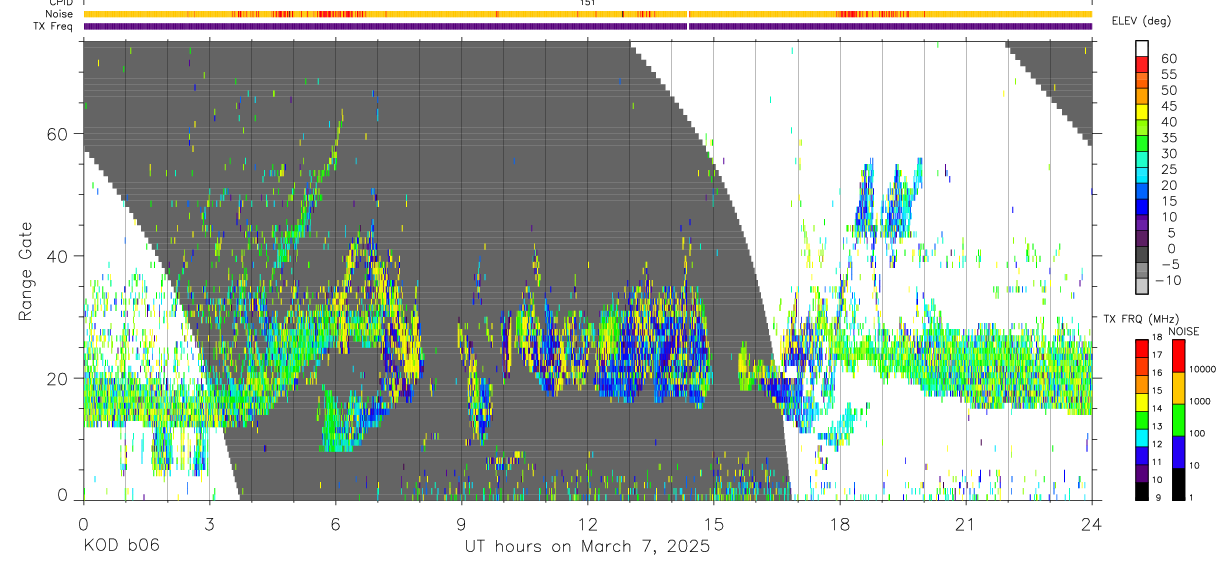Select the 'TX Freq' row label at top

coord(55,25)
